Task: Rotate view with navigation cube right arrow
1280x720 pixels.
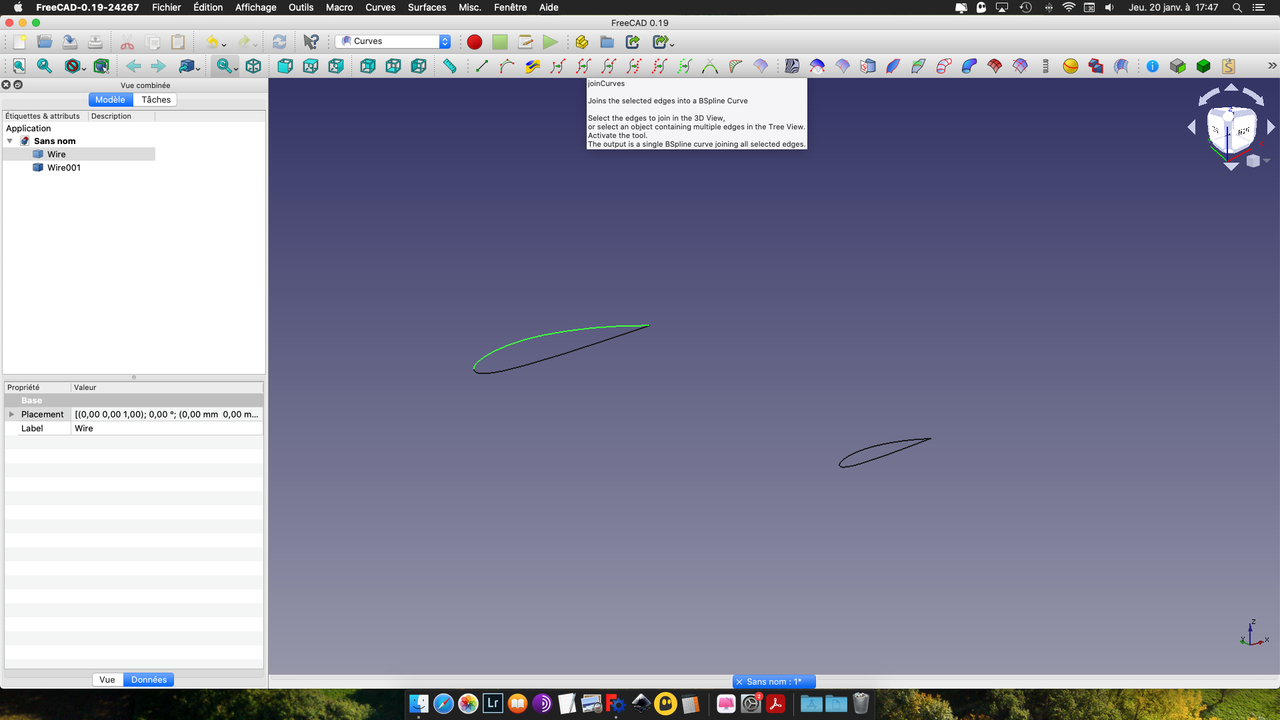Action: 1271,128
